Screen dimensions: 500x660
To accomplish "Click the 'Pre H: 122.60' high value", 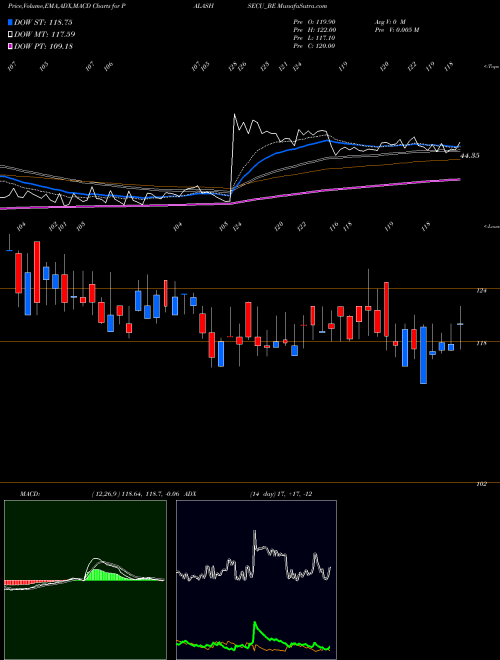I will click(x=314, y=30).
